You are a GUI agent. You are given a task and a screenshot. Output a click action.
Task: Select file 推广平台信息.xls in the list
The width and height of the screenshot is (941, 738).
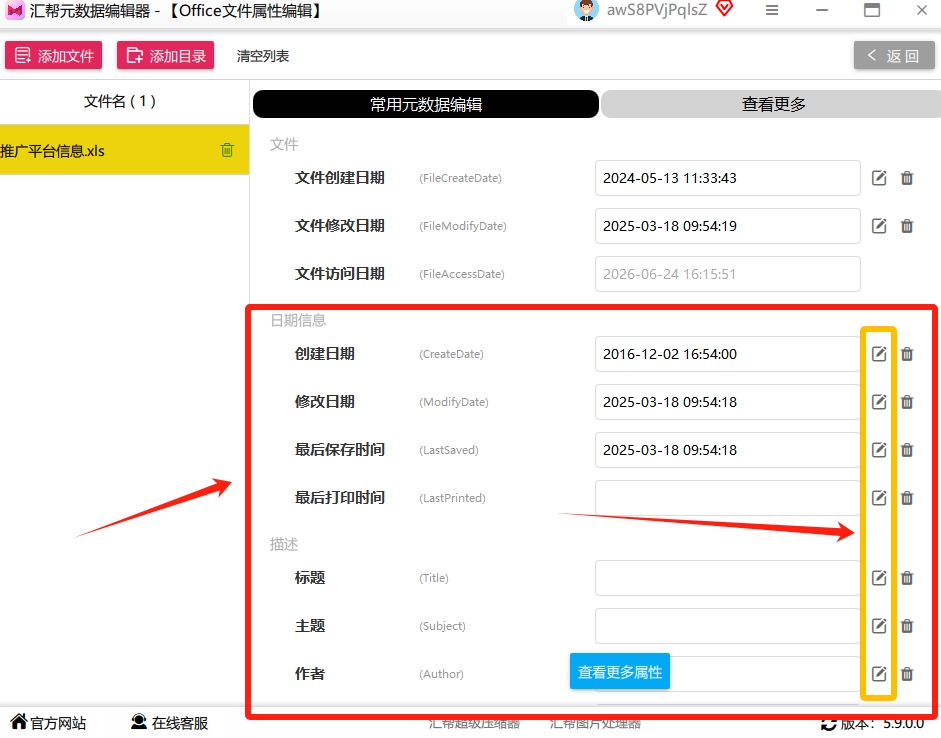124,150
